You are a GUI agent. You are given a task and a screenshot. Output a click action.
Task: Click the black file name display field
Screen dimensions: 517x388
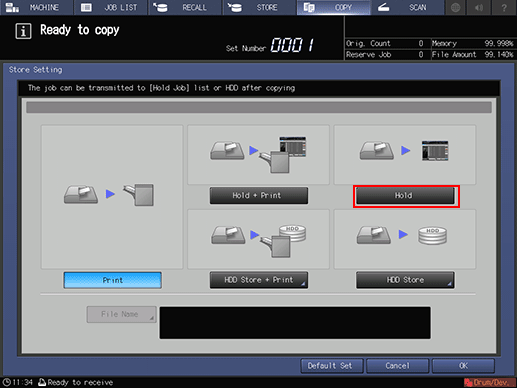[295, 323]
